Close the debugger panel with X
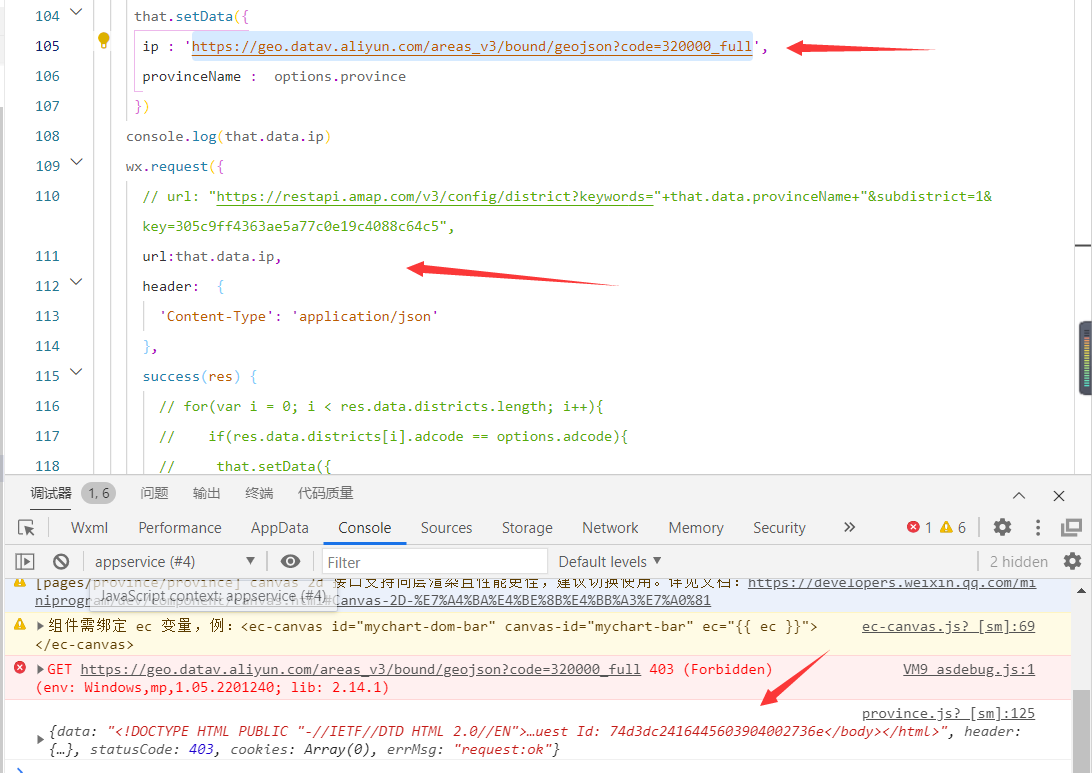The image size is (1092, 773). pyautogui.click(x=1059, y=495)
